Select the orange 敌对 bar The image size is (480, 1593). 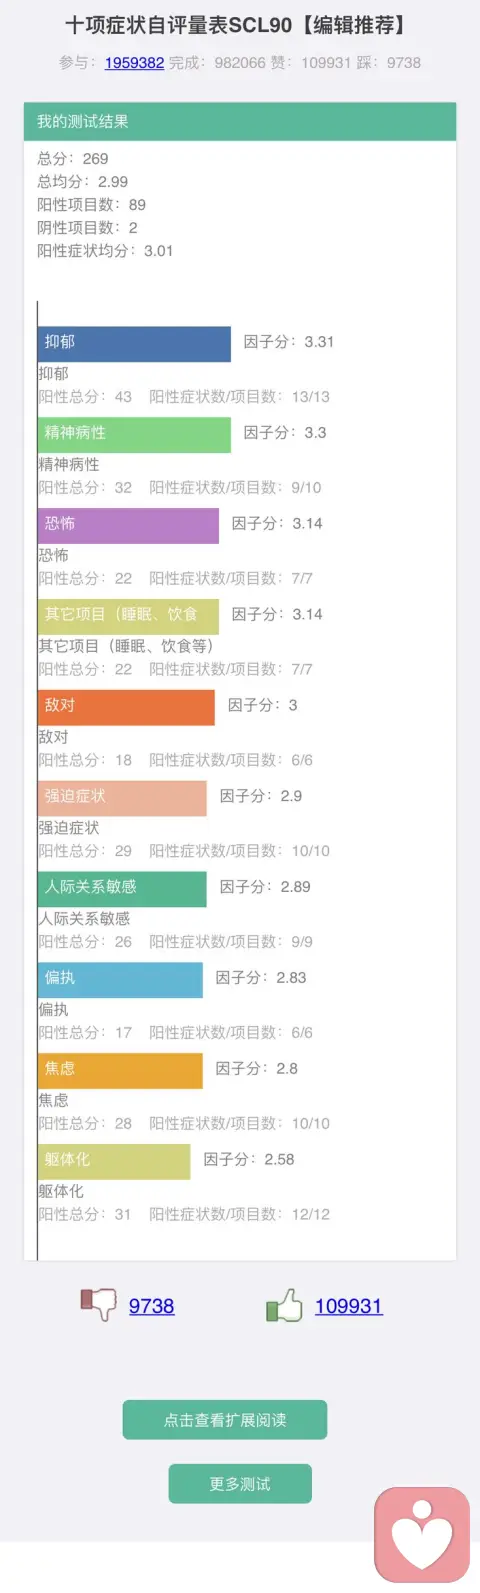pyautogui.click(x=126, y=707)
